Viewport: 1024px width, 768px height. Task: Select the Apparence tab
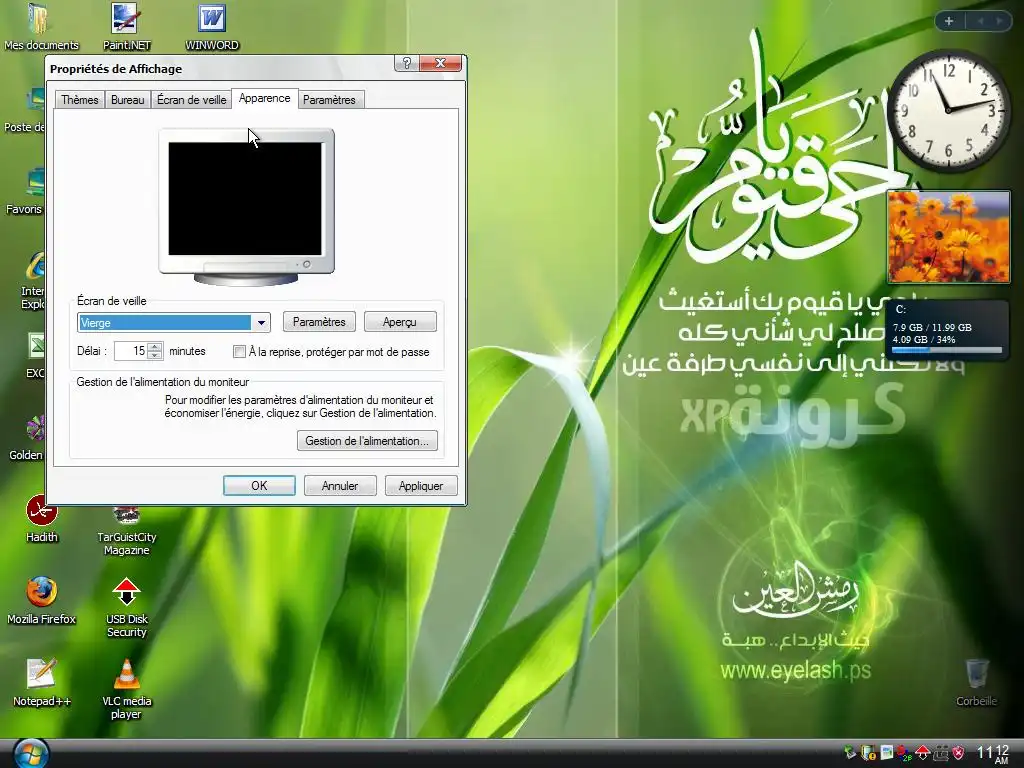pos(264,99)
